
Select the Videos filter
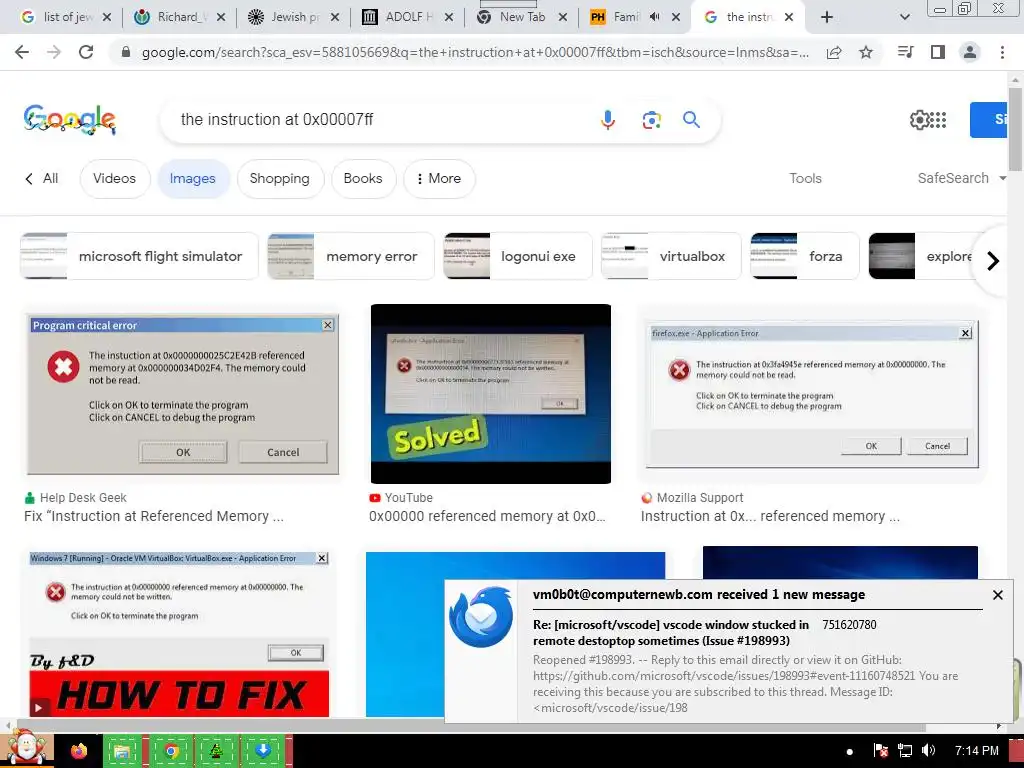pyautogui.click(x=114, y=178)
